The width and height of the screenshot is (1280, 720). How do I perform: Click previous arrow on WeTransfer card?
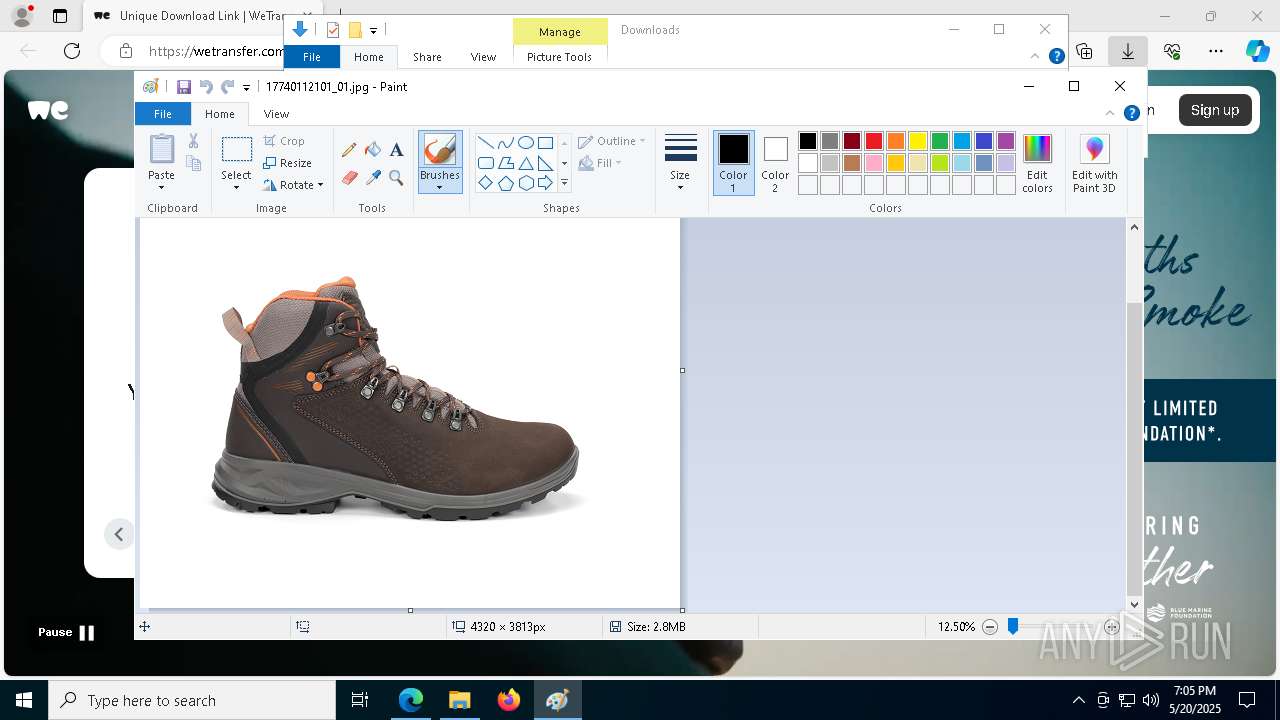point(119,534)
